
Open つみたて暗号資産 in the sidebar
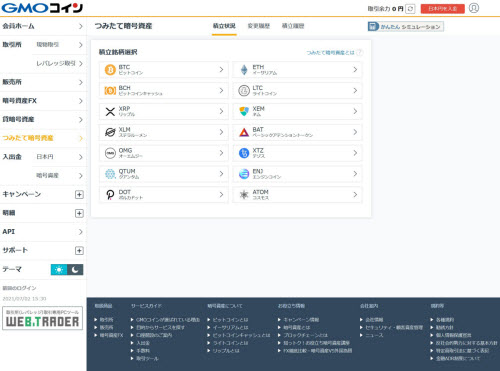pyautogui.click(x=43, y=138)
